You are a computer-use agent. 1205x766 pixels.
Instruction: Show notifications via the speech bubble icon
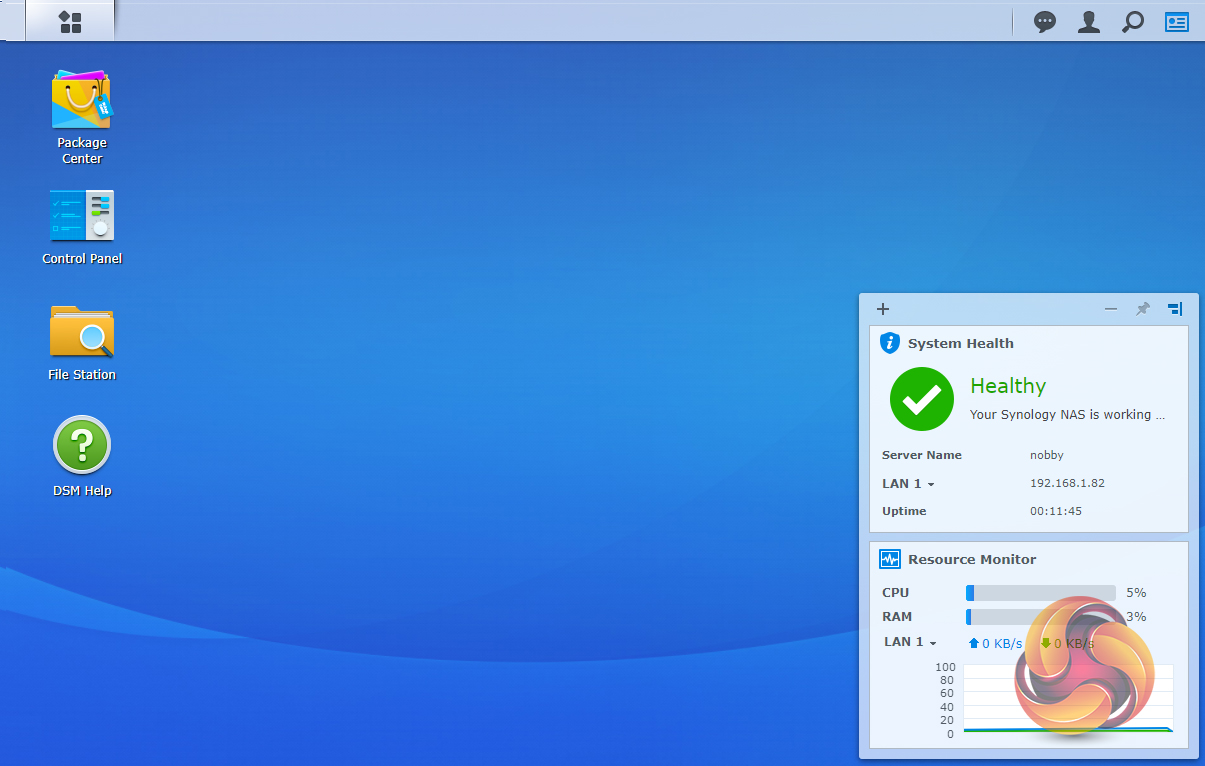coord(1045,21)
